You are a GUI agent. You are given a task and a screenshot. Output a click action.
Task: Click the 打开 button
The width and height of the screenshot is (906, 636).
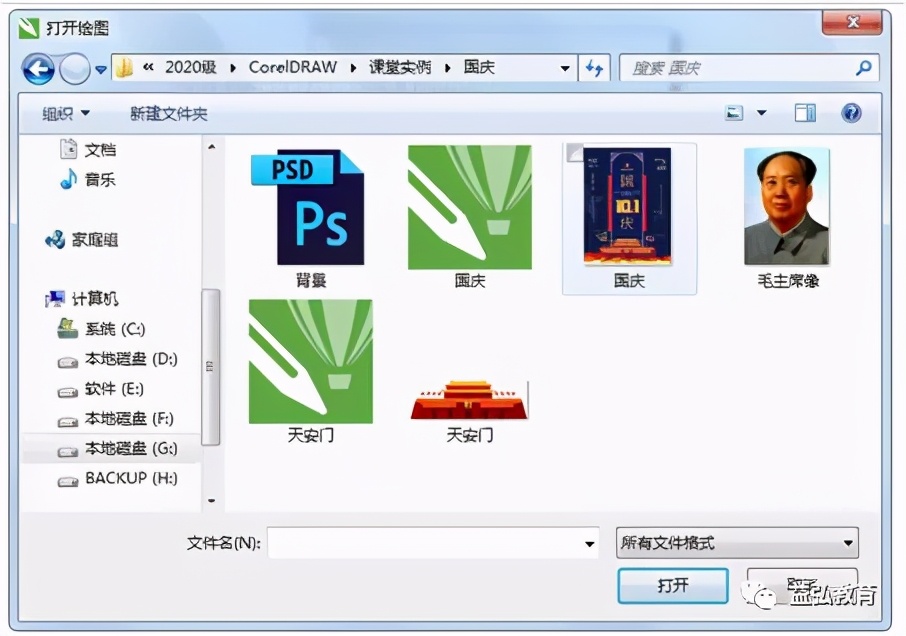tap(672, 587)
